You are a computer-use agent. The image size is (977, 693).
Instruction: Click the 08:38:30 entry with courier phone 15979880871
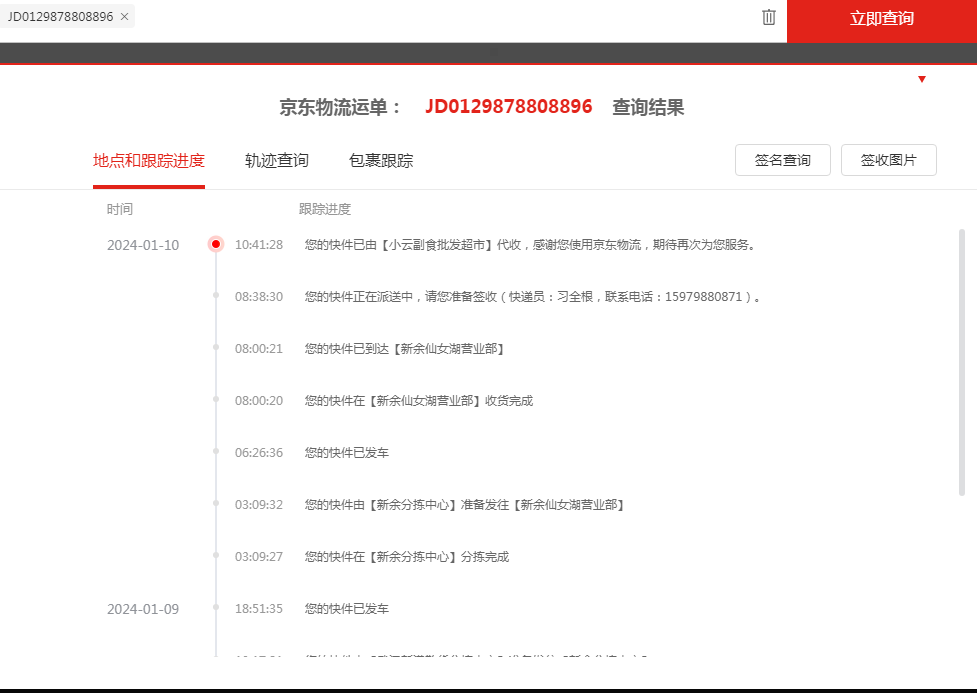coord(533,297)
